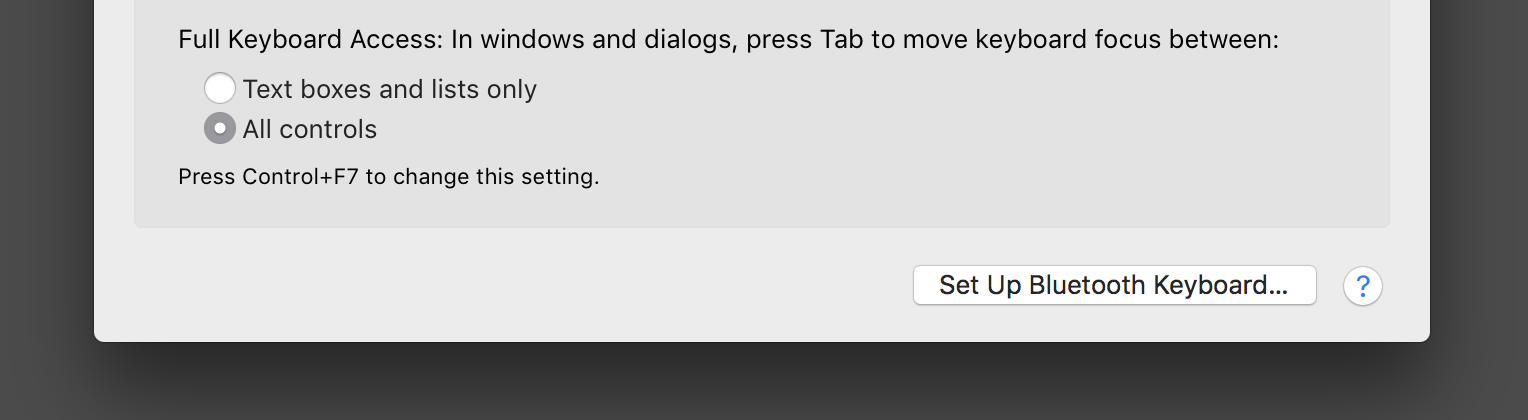Image resolution: width=1528 pixels, height=420 pixels.
Task: Select the "Text boxes and lists only" radio button
Action: [x=219, y=89]
